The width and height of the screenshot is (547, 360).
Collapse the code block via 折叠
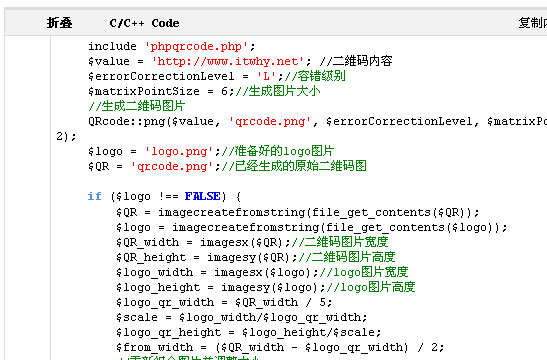60,23
